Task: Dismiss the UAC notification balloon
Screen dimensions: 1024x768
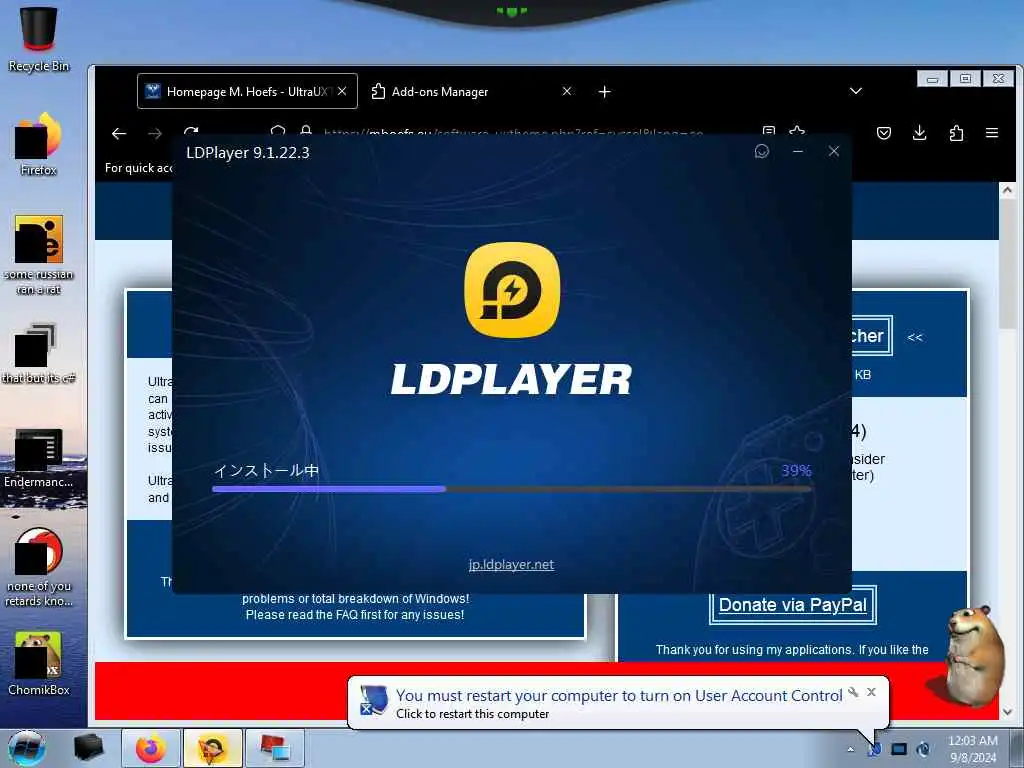Action: [x=871, y=692]
